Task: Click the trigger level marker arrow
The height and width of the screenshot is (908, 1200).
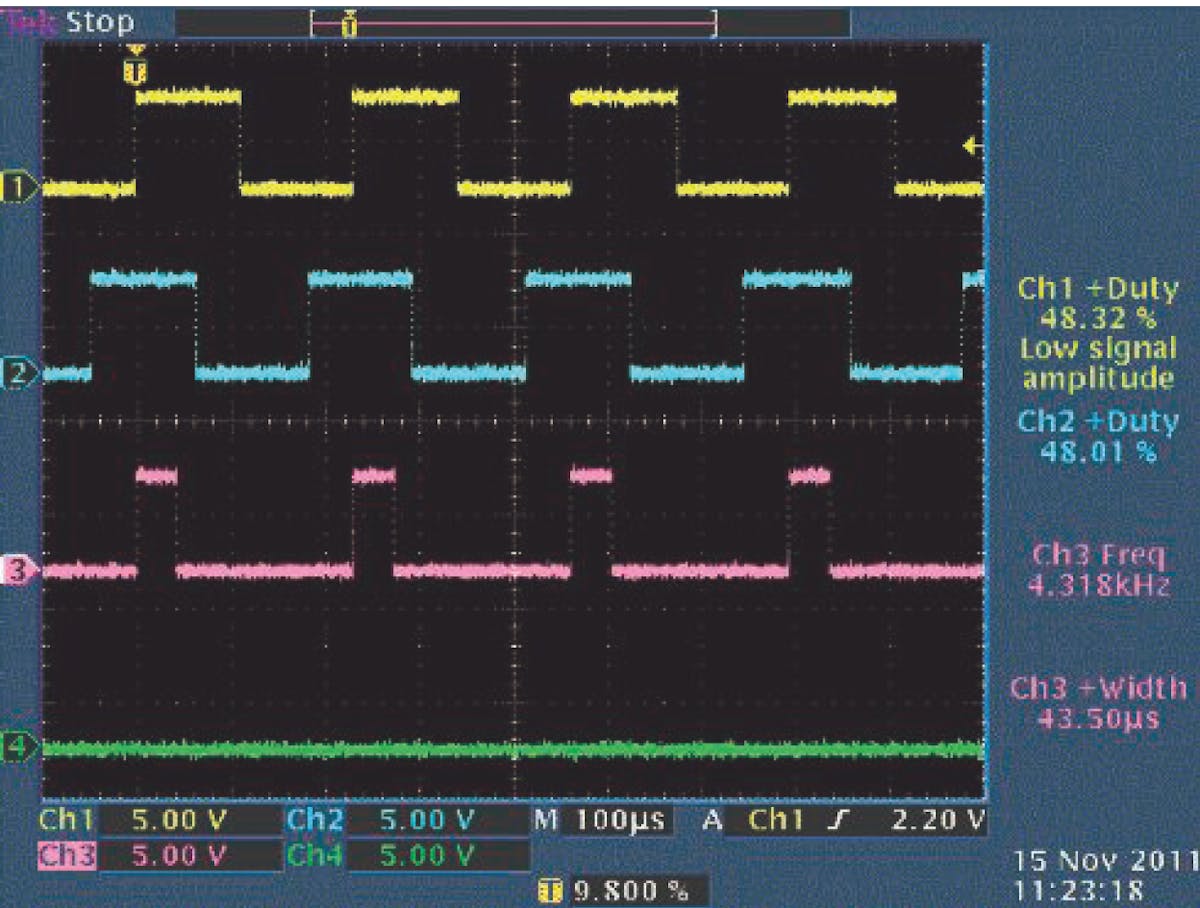Action: 968,146
